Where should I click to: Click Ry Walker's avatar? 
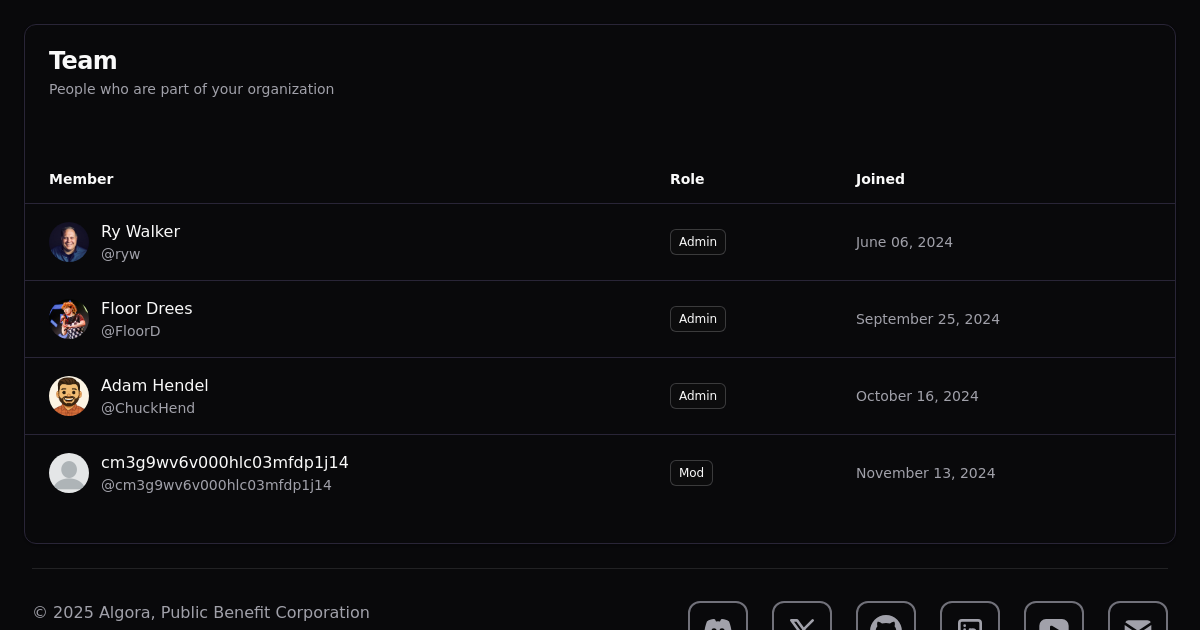point(69,242)
